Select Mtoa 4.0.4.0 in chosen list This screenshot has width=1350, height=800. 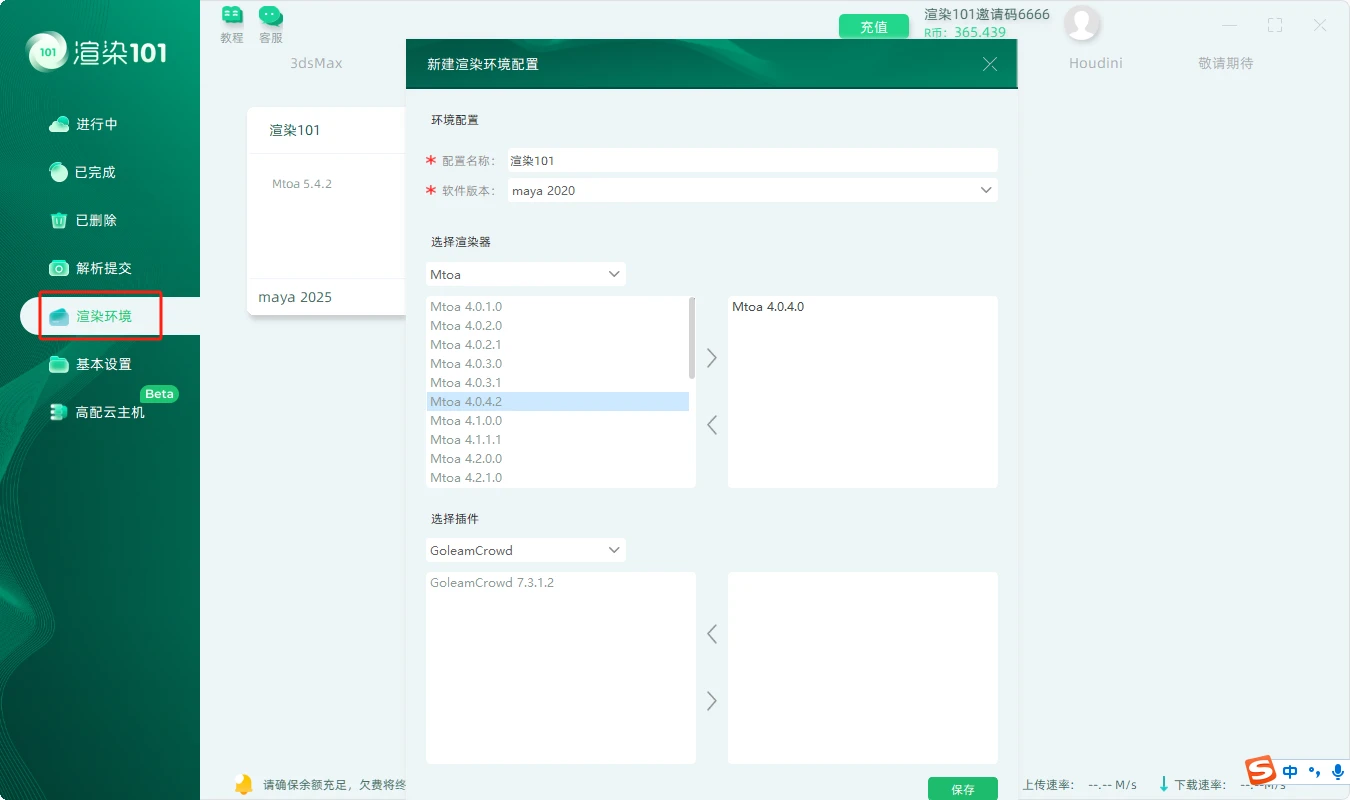click(862, 307)
